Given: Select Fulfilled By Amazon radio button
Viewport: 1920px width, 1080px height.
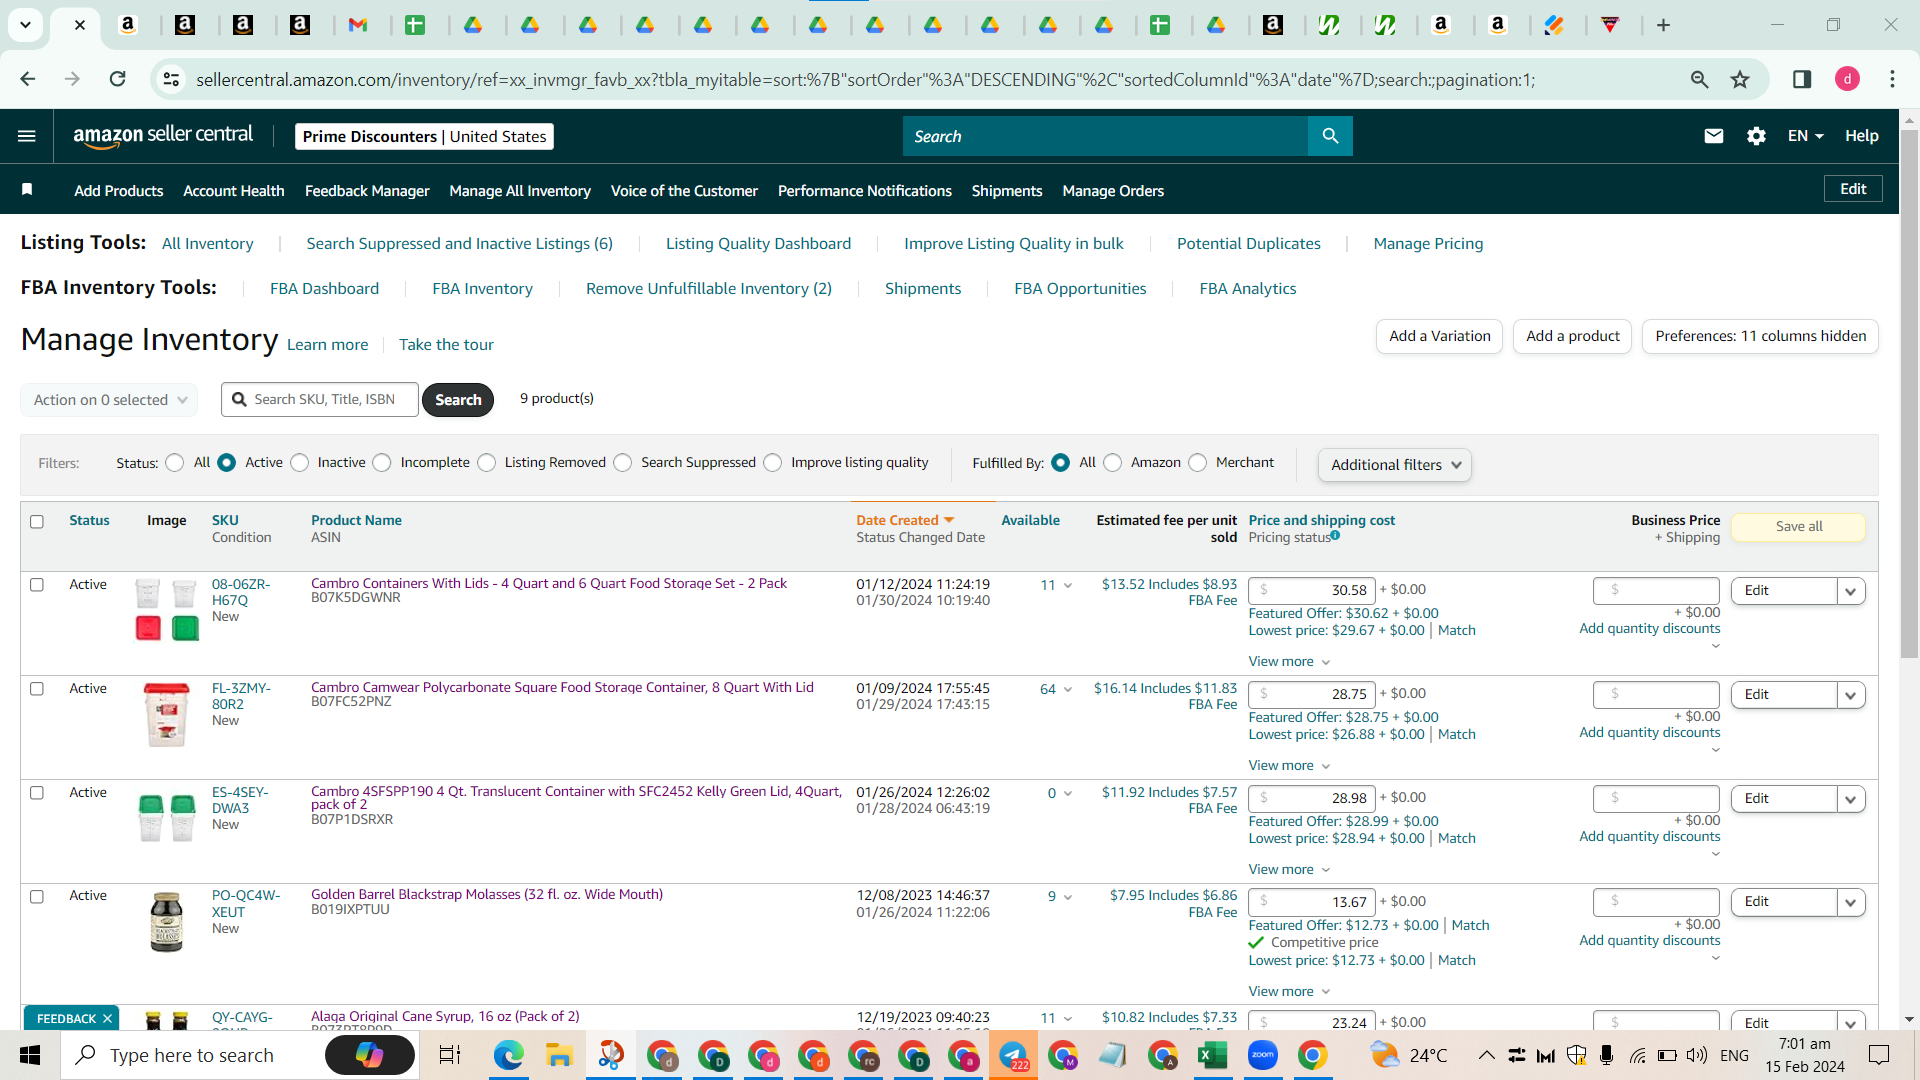Looking at the screenshot, I should tap(1113, 463).
